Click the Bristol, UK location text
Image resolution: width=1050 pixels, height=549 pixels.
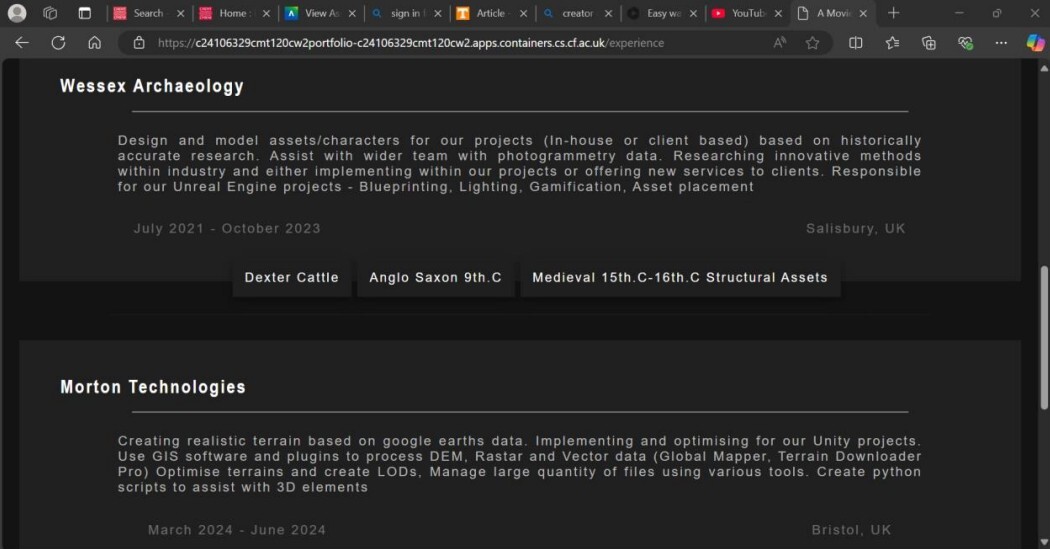tap(851, 530)
